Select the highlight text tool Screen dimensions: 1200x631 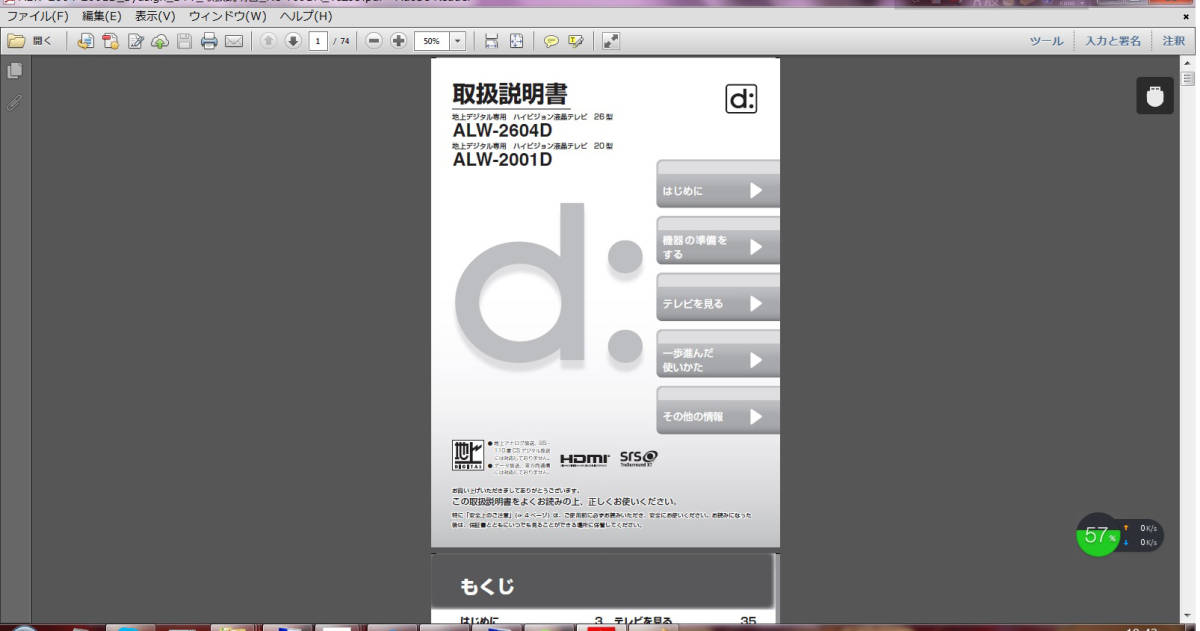click(x=575, y=41)
